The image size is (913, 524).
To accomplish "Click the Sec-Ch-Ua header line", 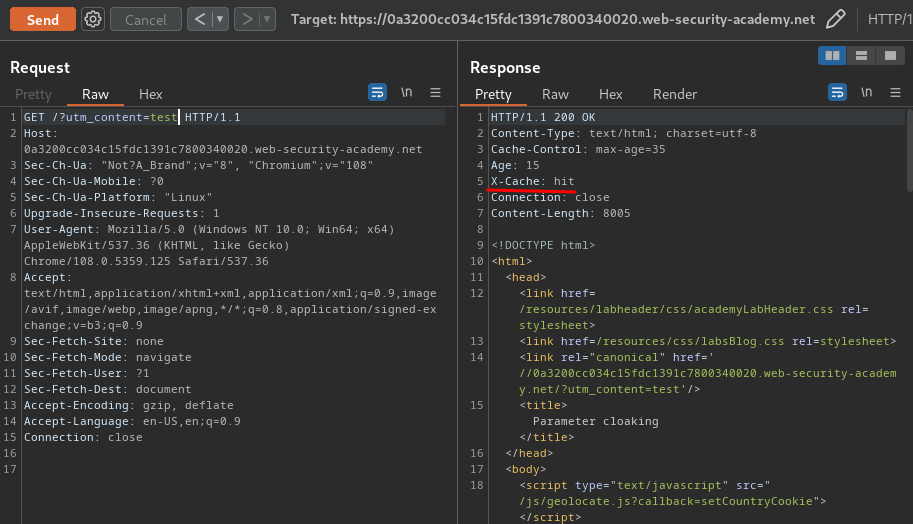I will pos(199,165).
